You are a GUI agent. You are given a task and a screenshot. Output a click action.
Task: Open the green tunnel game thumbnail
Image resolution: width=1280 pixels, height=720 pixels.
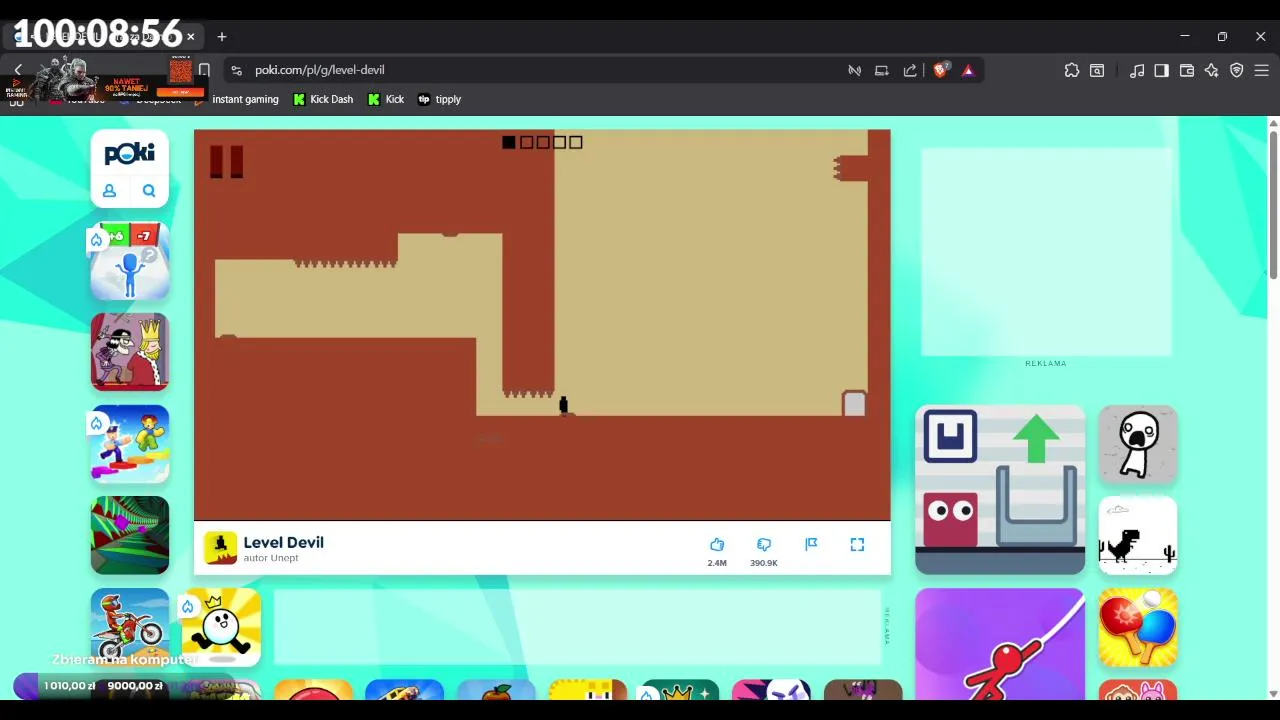[130, 535]
